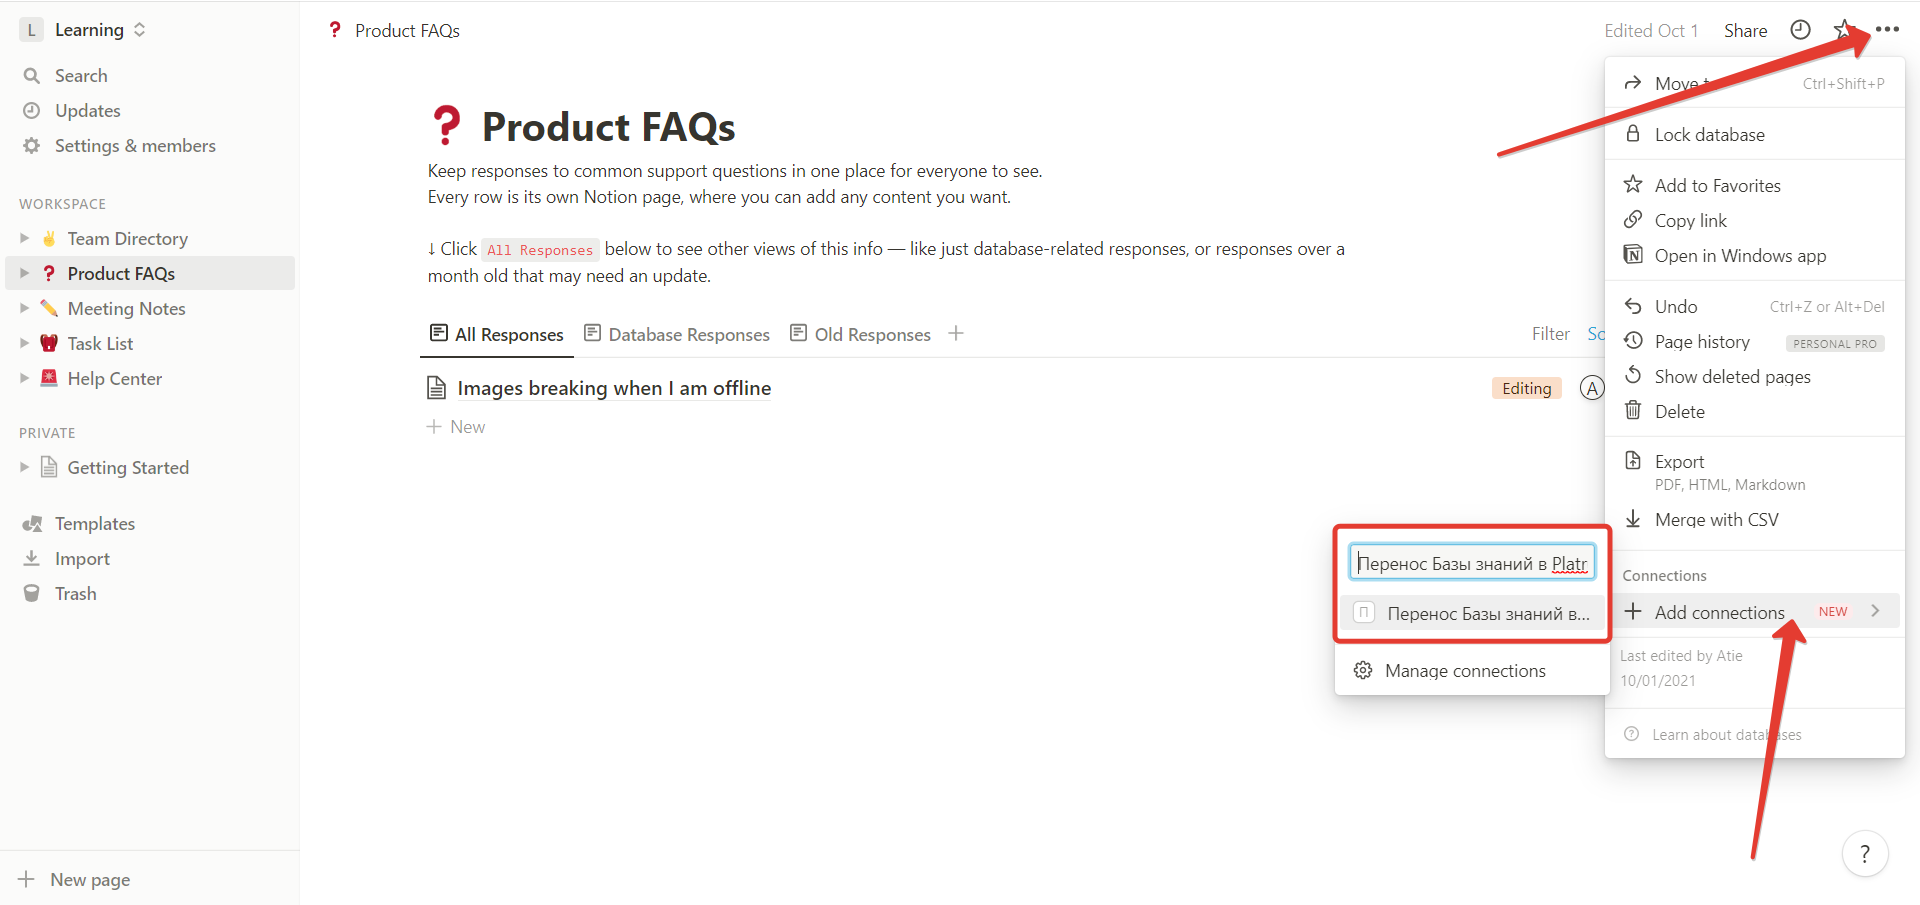Expand the Team Directory page tree

pyautogui.click(x=24, y=239)
